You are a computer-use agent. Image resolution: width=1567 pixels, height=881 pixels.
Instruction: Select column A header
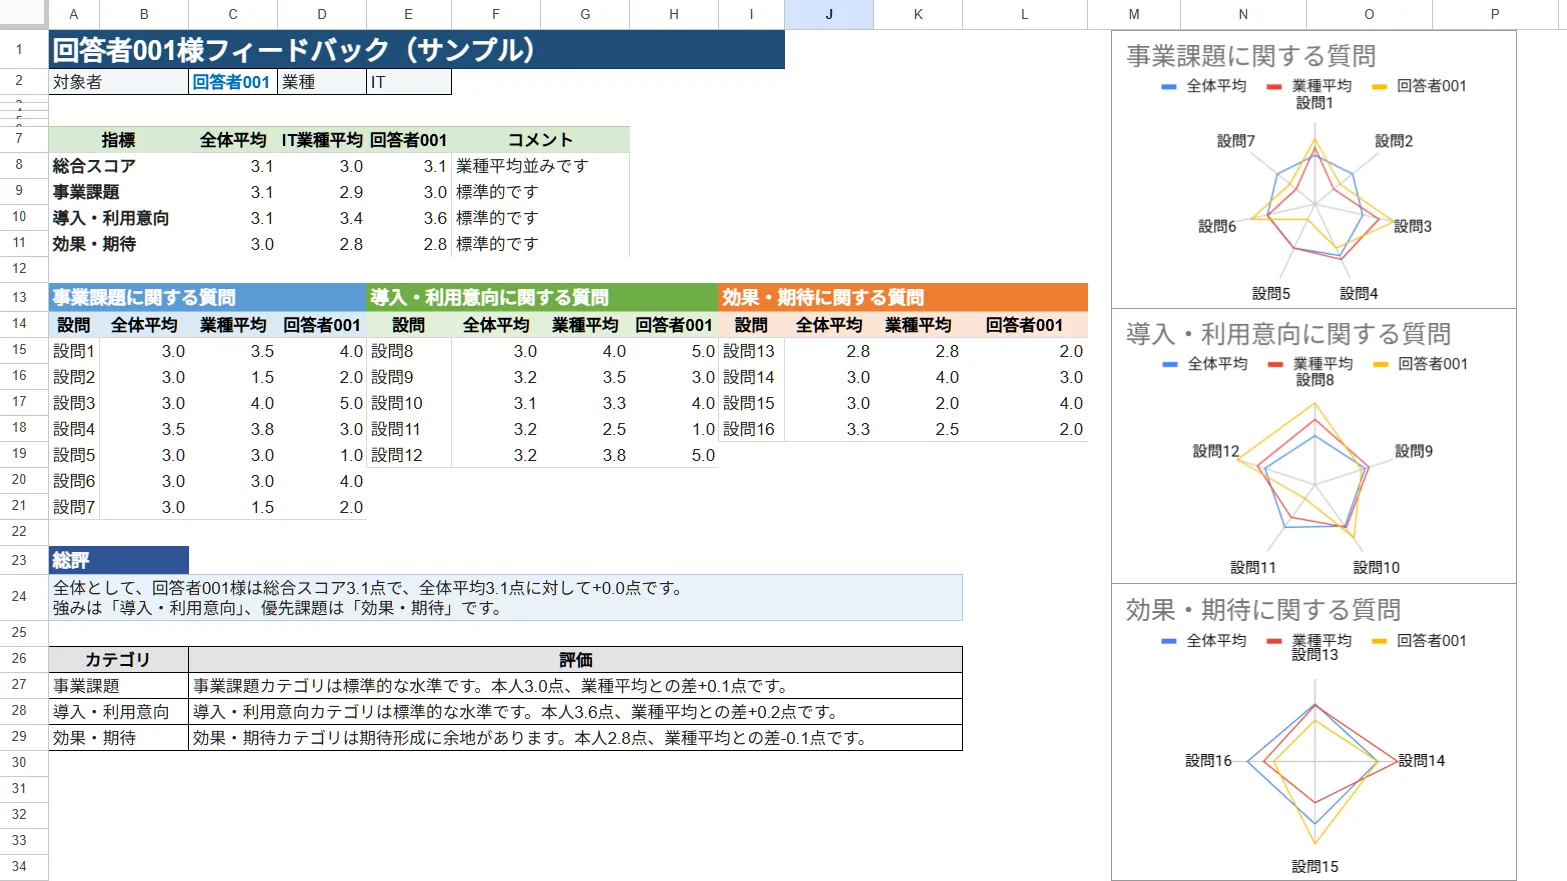(74, 14)
